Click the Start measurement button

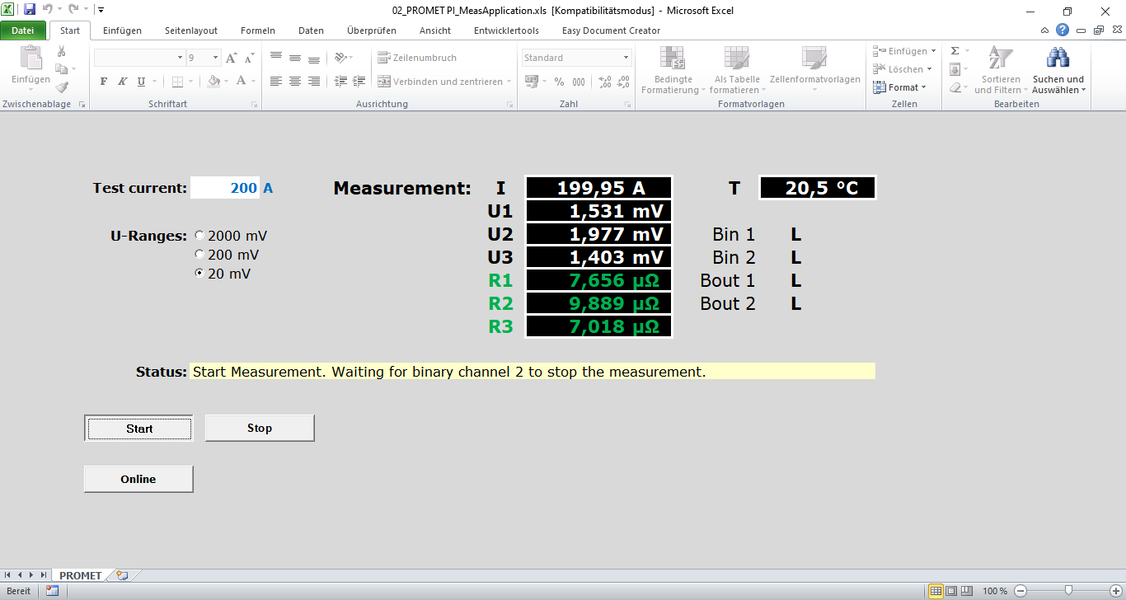coord(139,428)
